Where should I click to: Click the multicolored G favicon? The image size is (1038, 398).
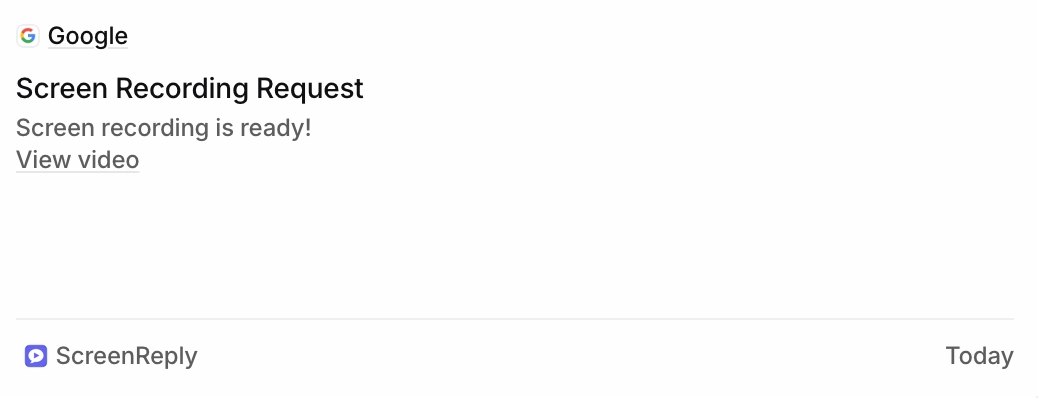coord(28,36)
